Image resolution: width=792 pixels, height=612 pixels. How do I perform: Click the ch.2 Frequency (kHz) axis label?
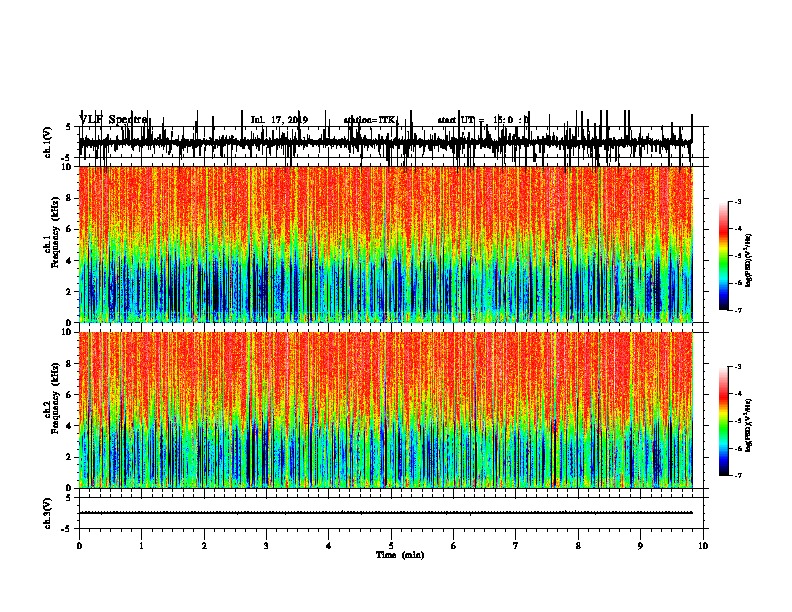click(x=52, y=398)
